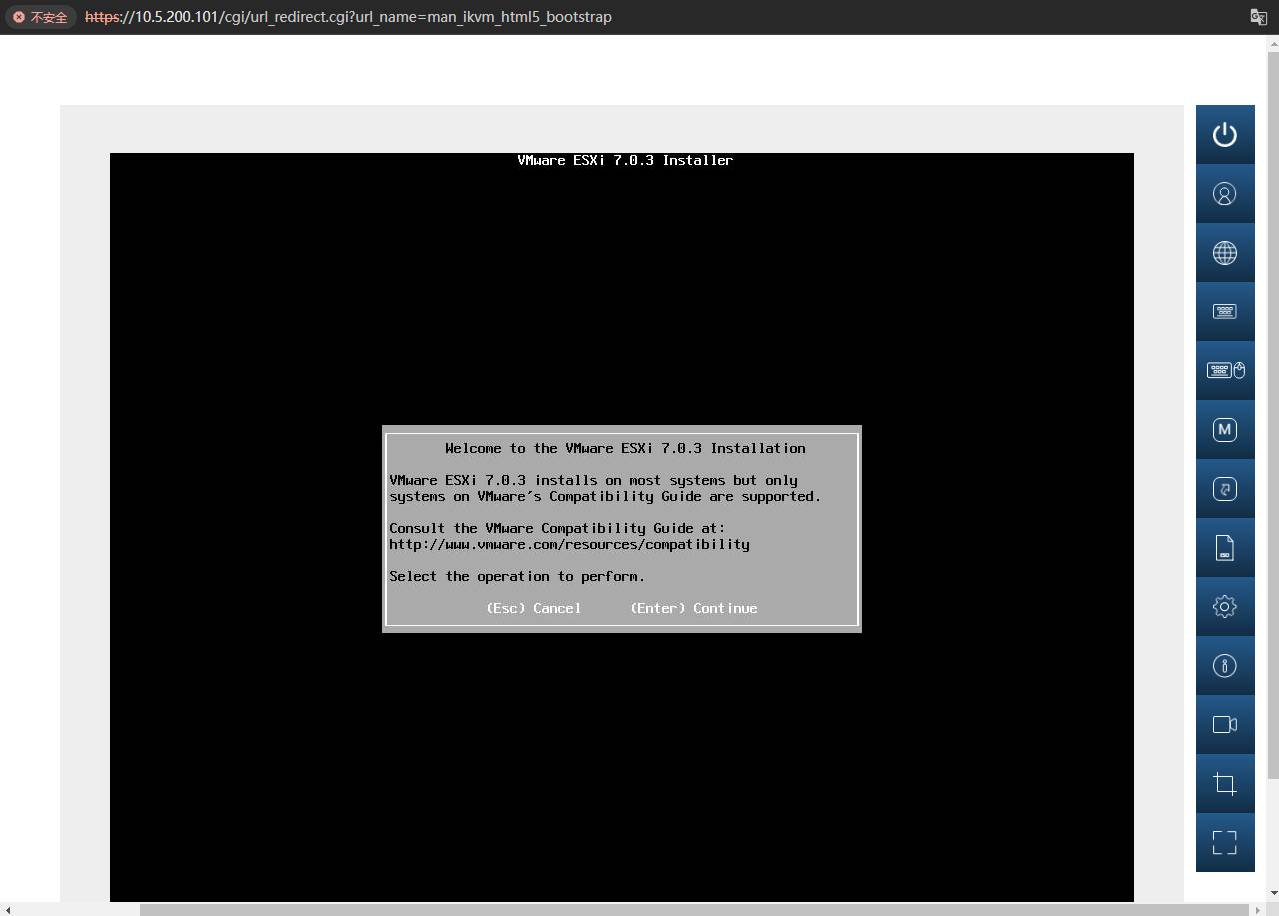Click the (Esc) Cancel option

(533, 608)
